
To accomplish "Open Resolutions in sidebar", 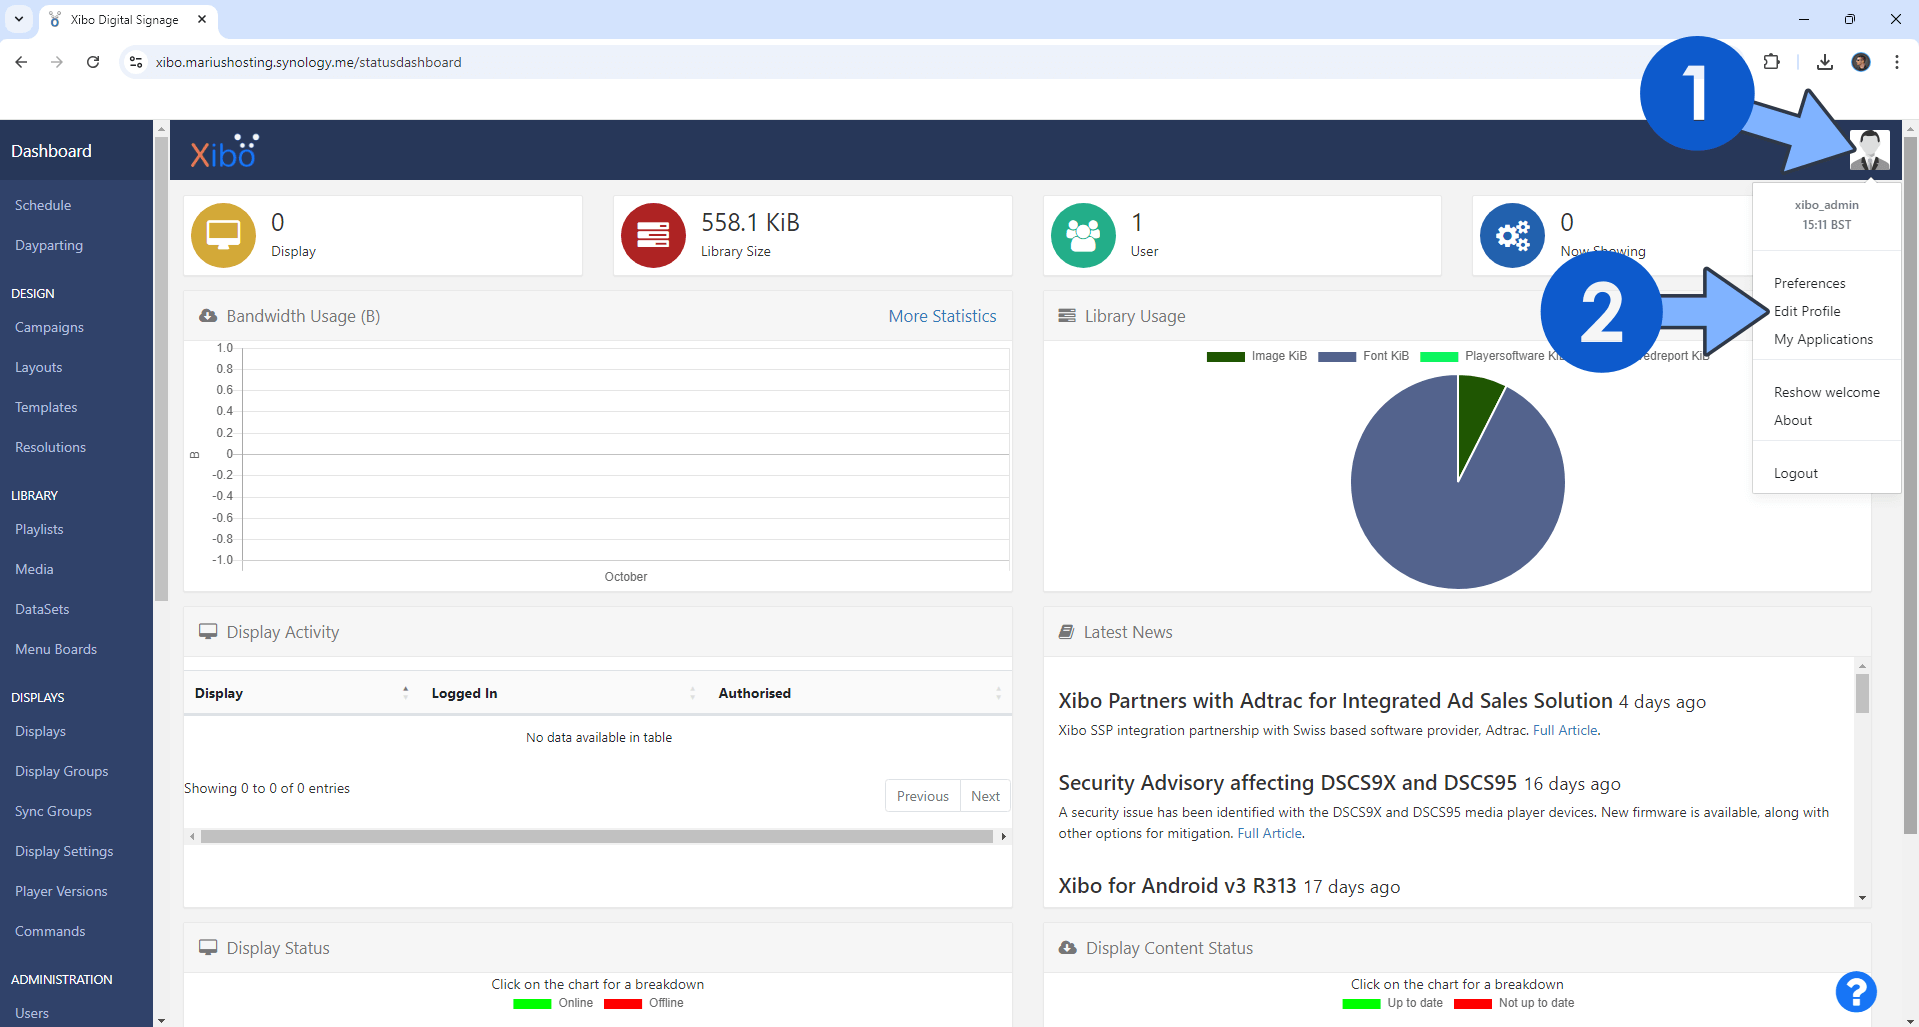I will tap(50, 447).
